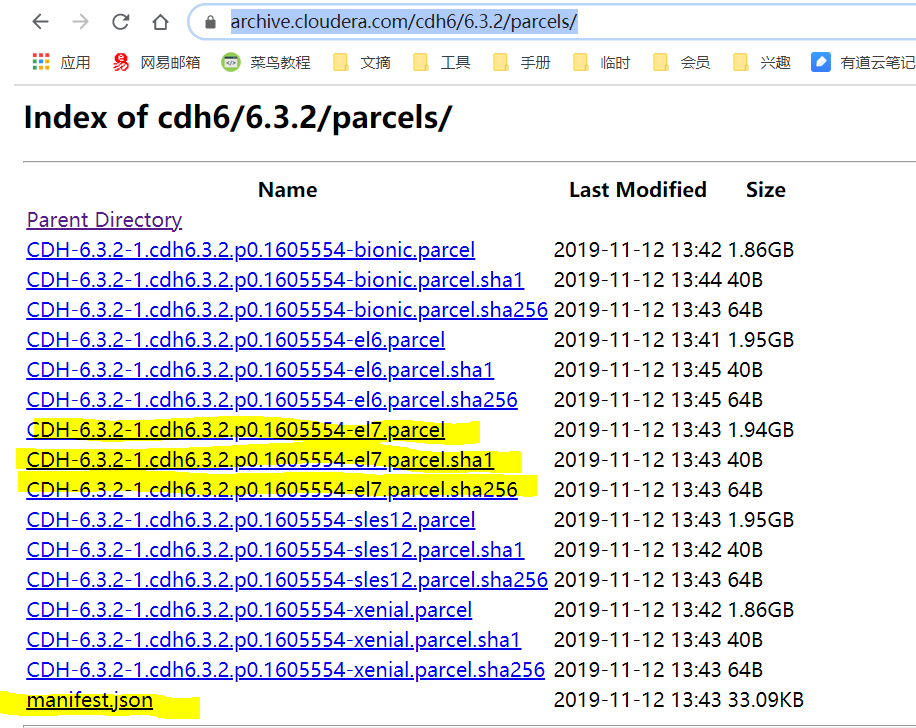Click the Size column header
916x728 pixels.
click(x=766, y=190)
